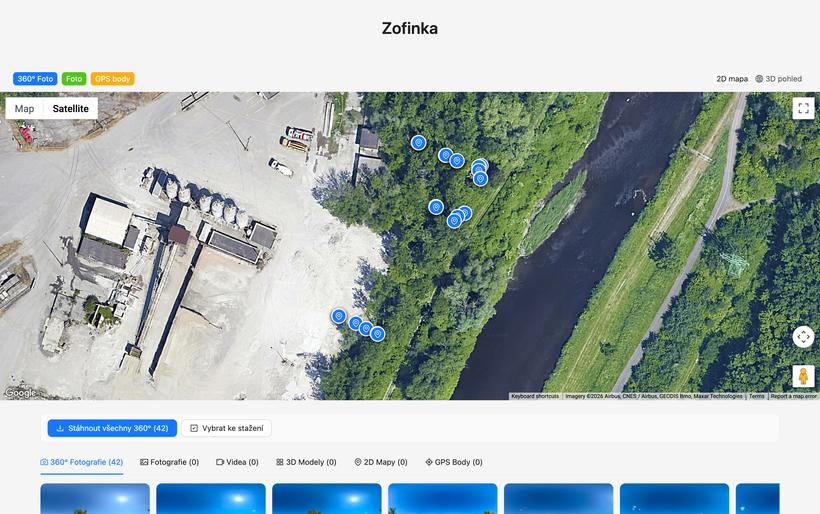Open the map Terms link
Viewport: 820px width, 514px height.
tap(756, 396)
